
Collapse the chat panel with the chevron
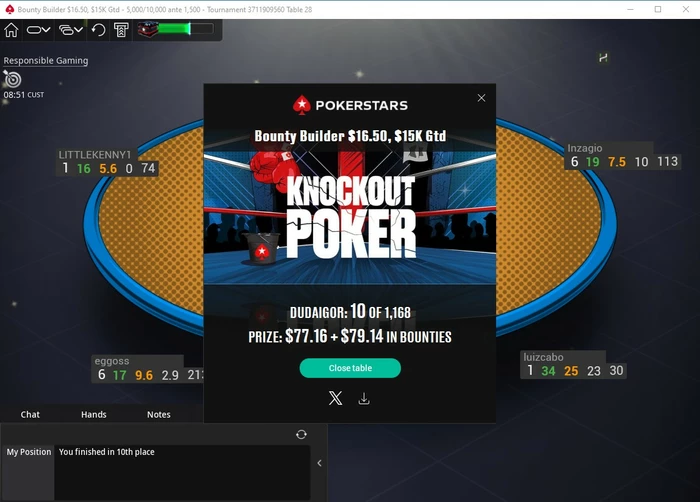[319, 463]
